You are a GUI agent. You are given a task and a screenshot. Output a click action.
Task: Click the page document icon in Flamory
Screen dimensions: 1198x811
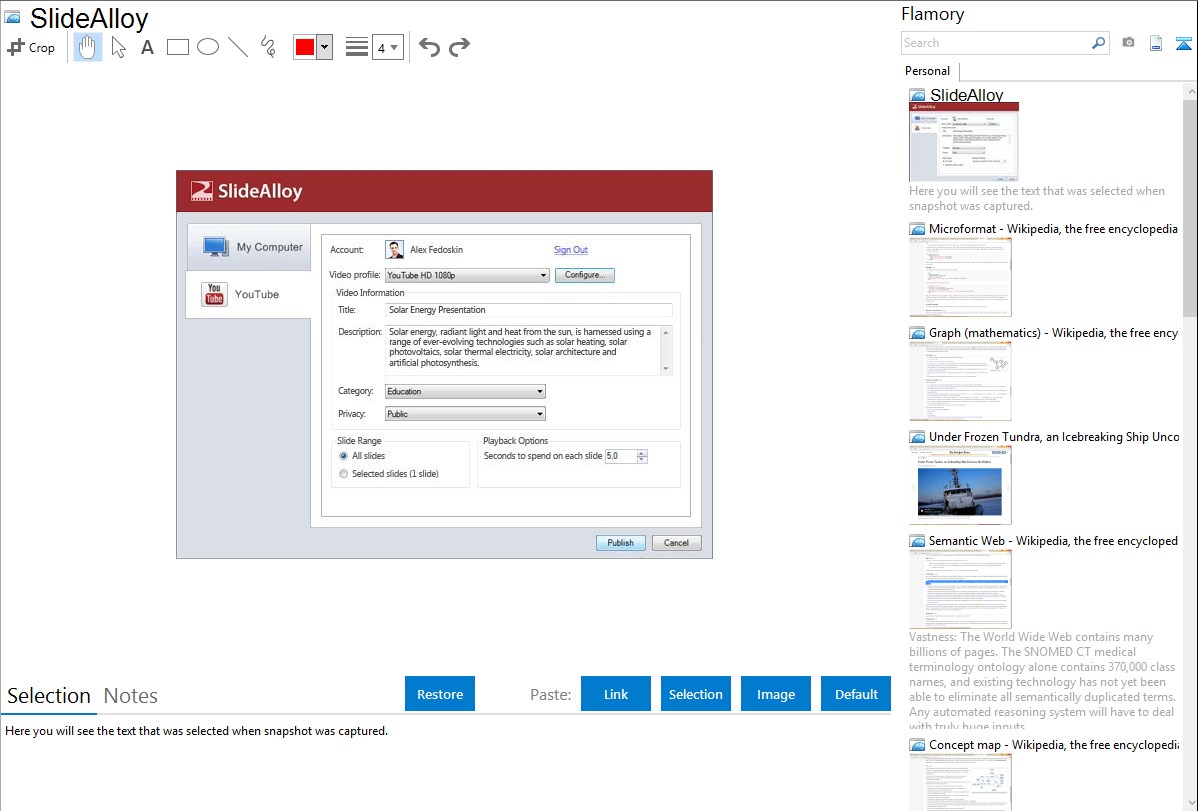[x=1156, y=43]
